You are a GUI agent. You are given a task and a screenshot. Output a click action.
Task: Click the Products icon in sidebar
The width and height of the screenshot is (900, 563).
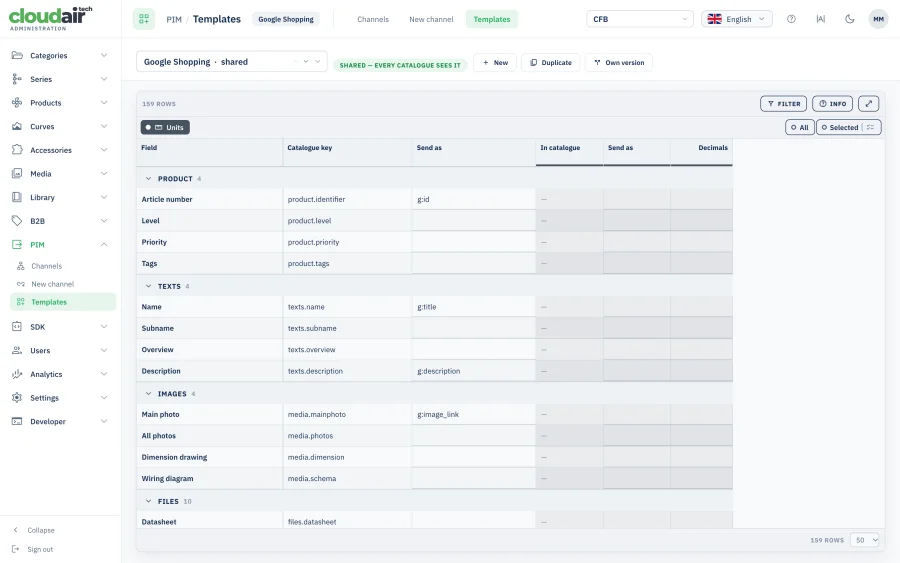[17, 103]
